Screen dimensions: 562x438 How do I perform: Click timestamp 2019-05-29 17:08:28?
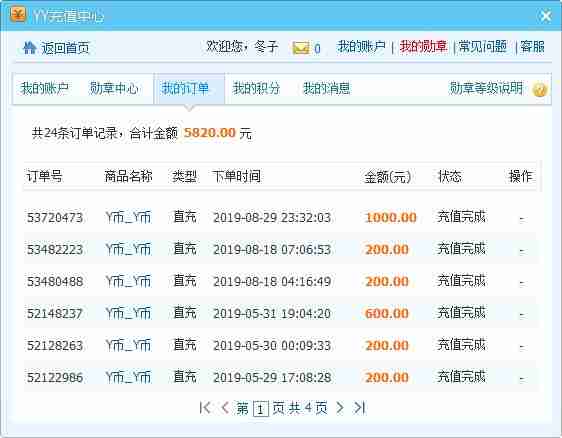[272, 377]
